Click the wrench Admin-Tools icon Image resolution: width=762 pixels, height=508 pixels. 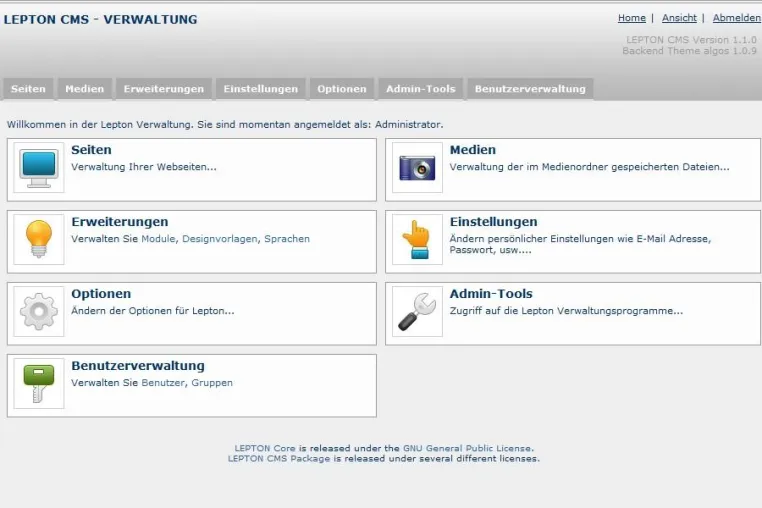click(x=417, y=311)
